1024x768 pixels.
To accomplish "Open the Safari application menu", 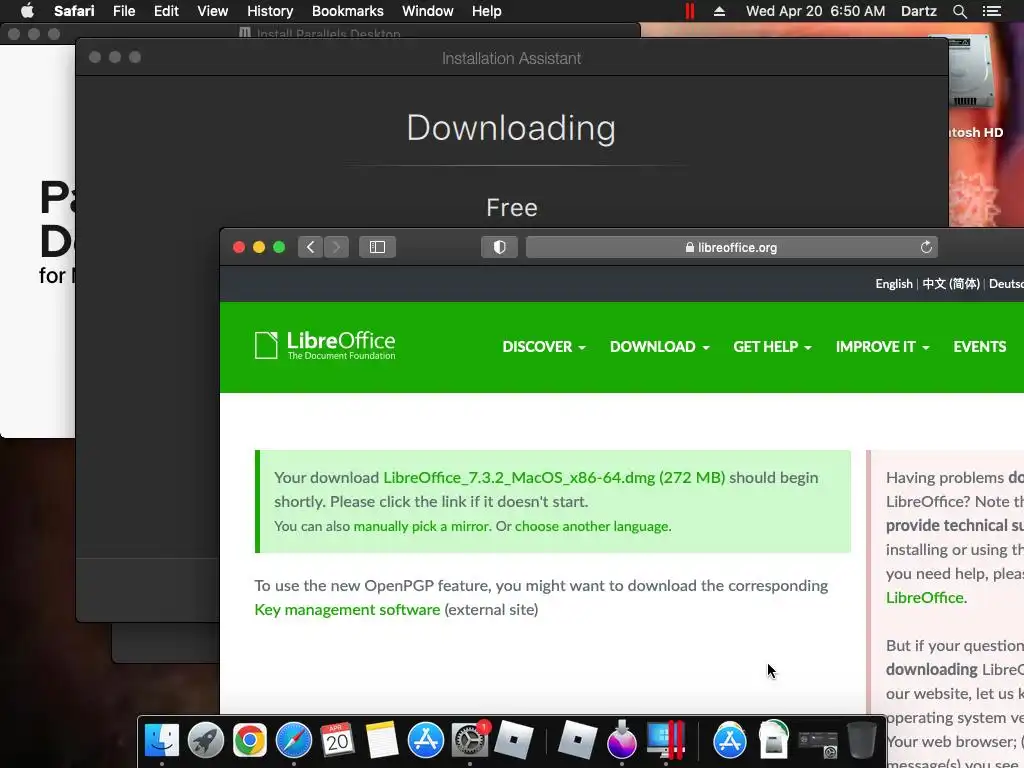I will tap(74, 11).
